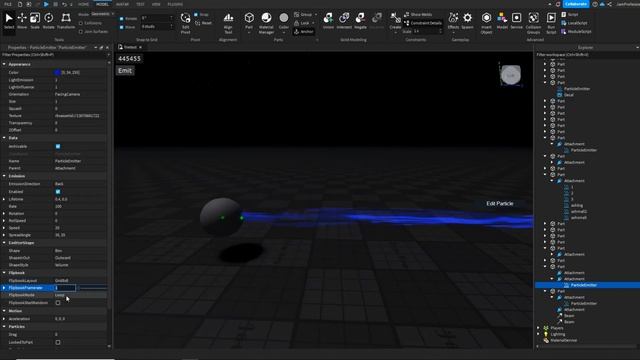
Task: Open the Service insert tool
Action: 516,21
